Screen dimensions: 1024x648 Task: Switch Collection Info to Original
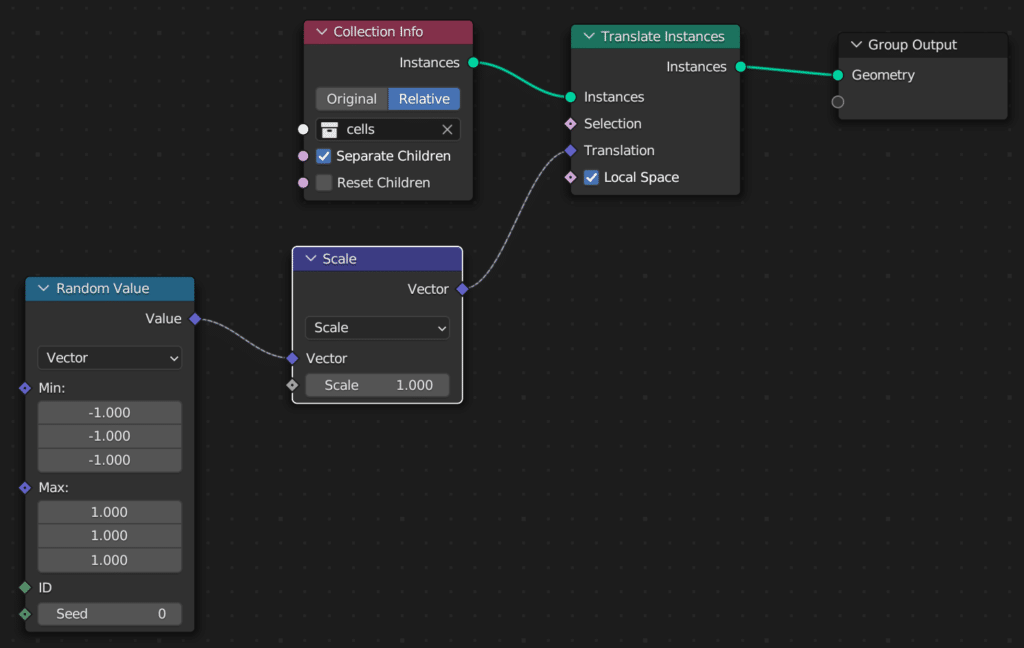352,99
